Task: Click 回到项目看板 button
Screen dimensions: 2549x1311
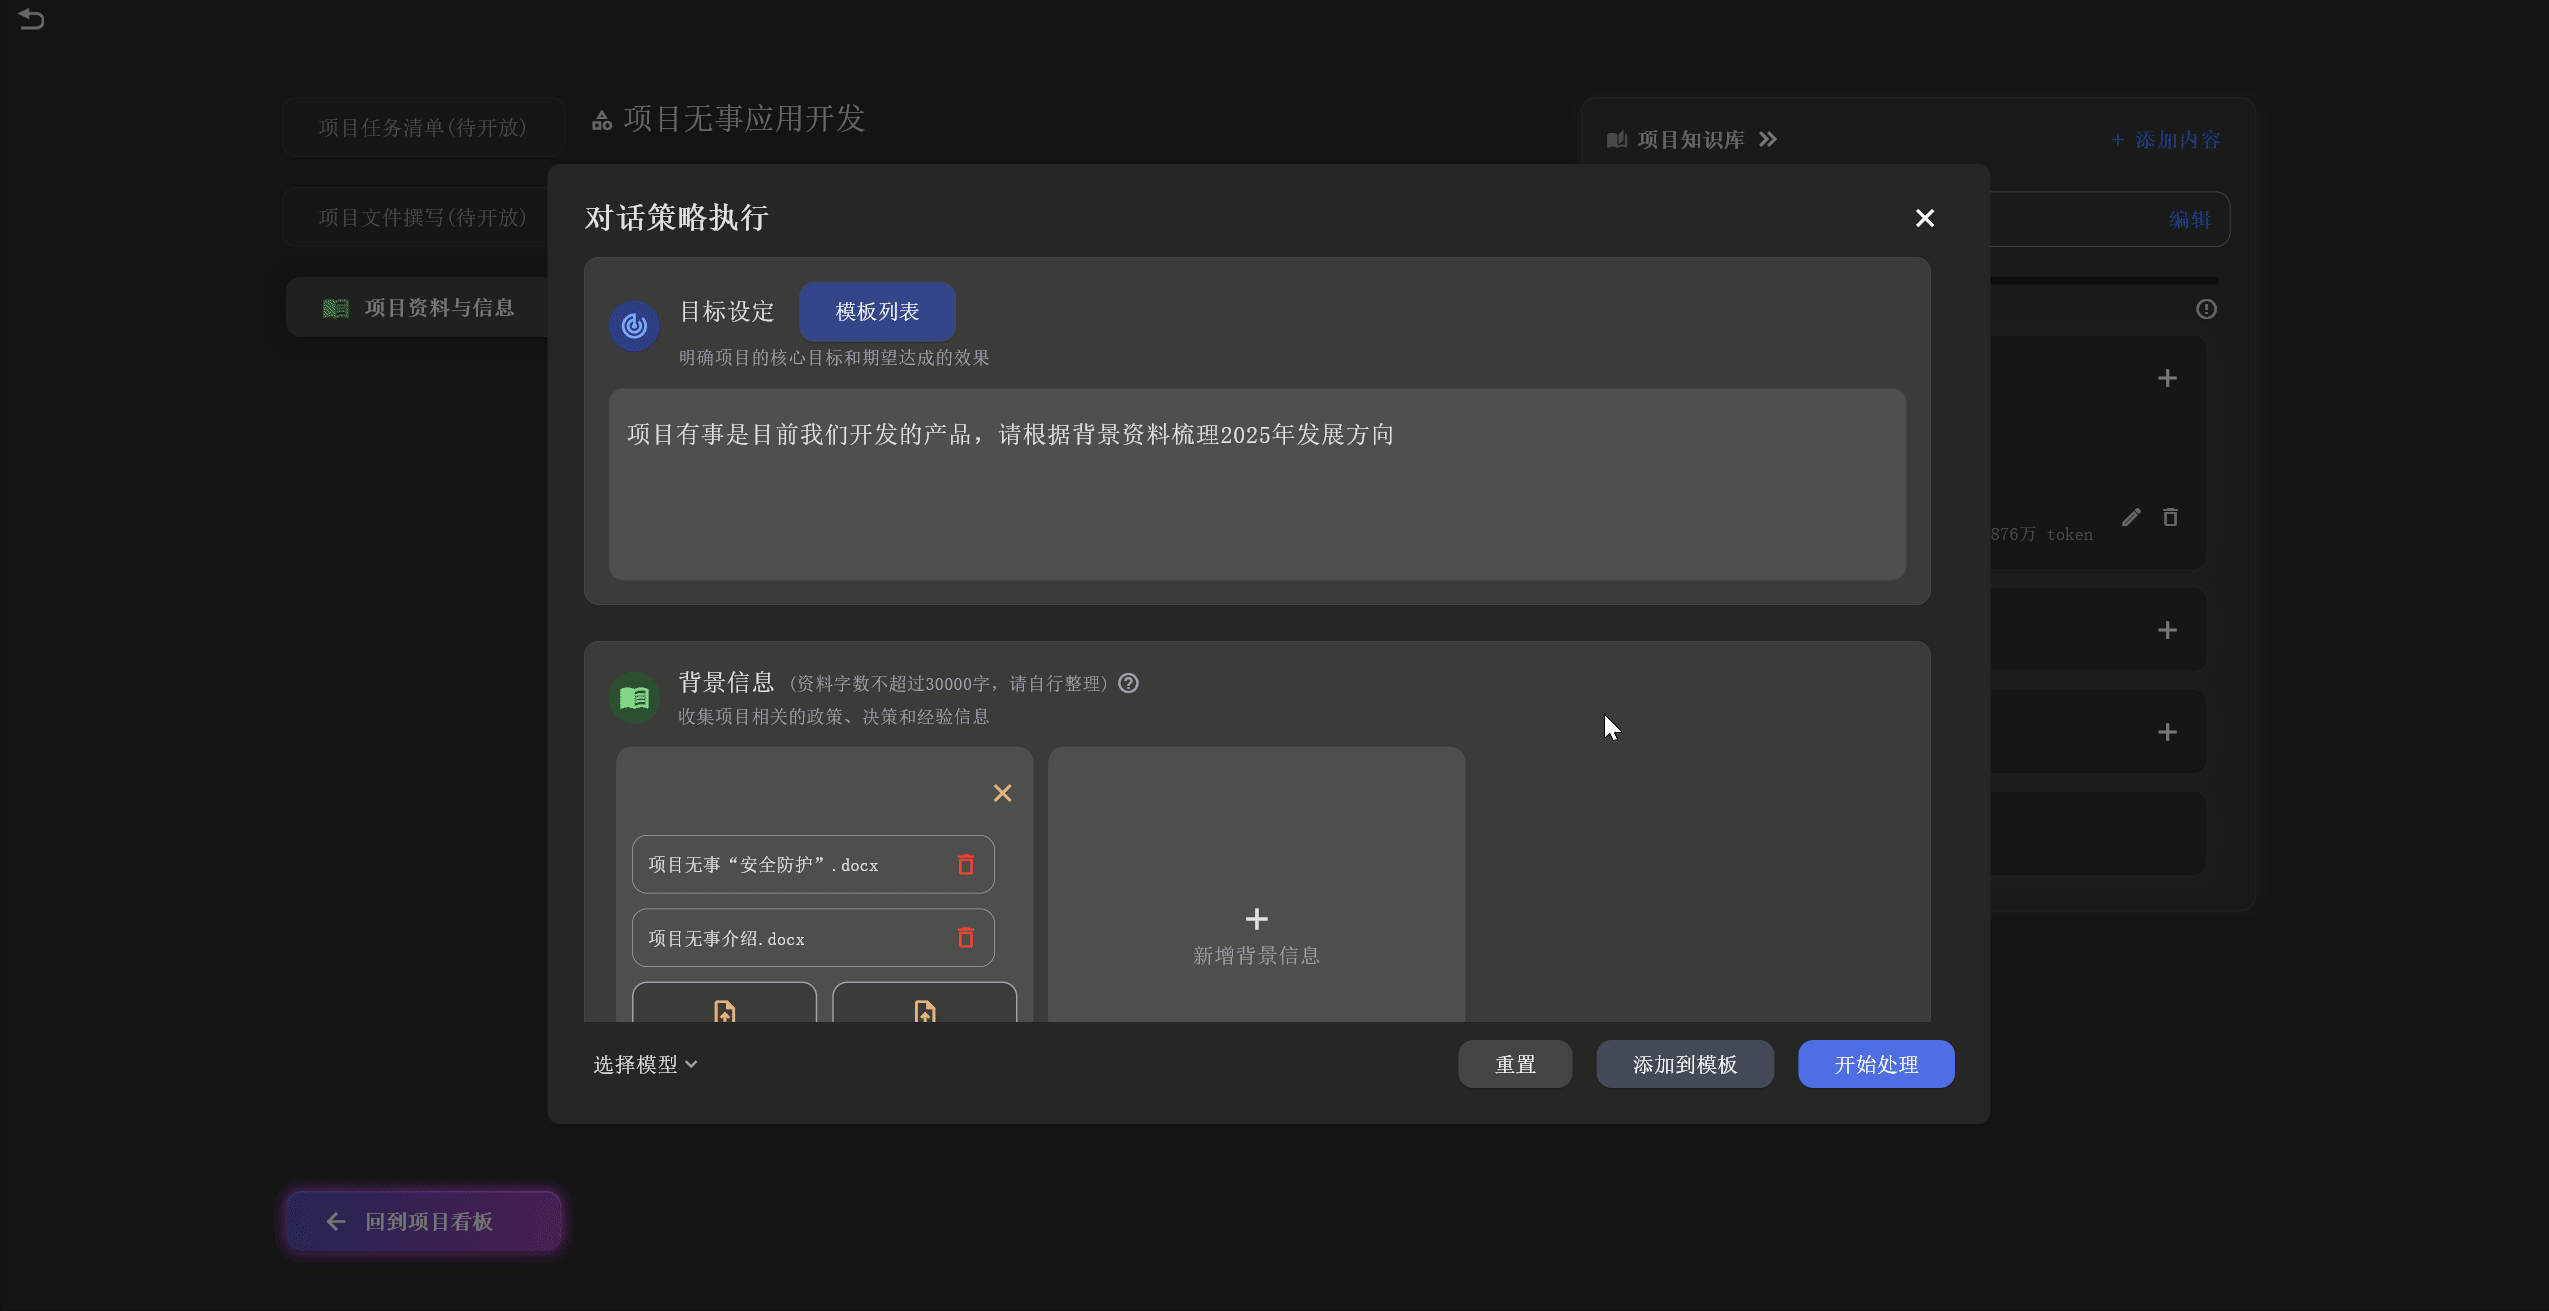Action: click(423, 1221)
